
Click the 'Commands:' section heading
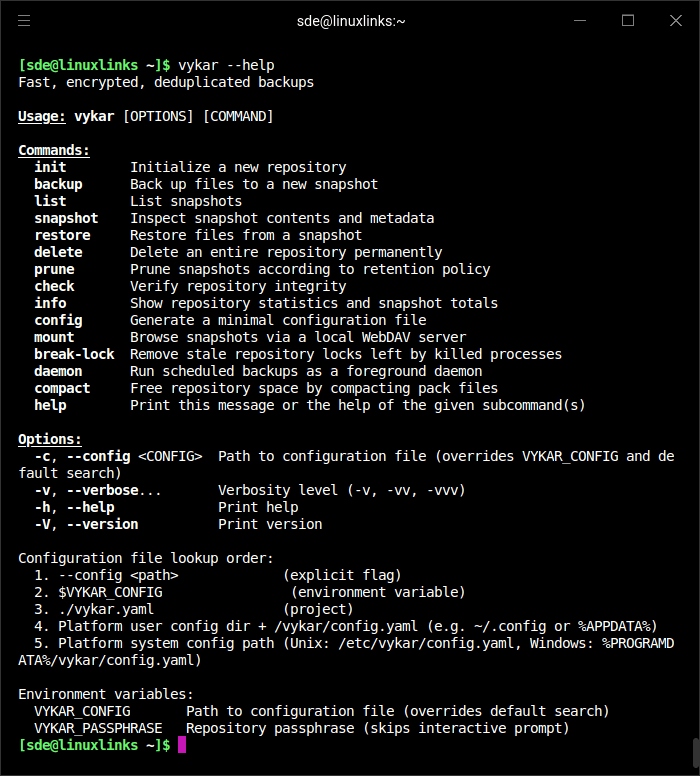(54, 150)
